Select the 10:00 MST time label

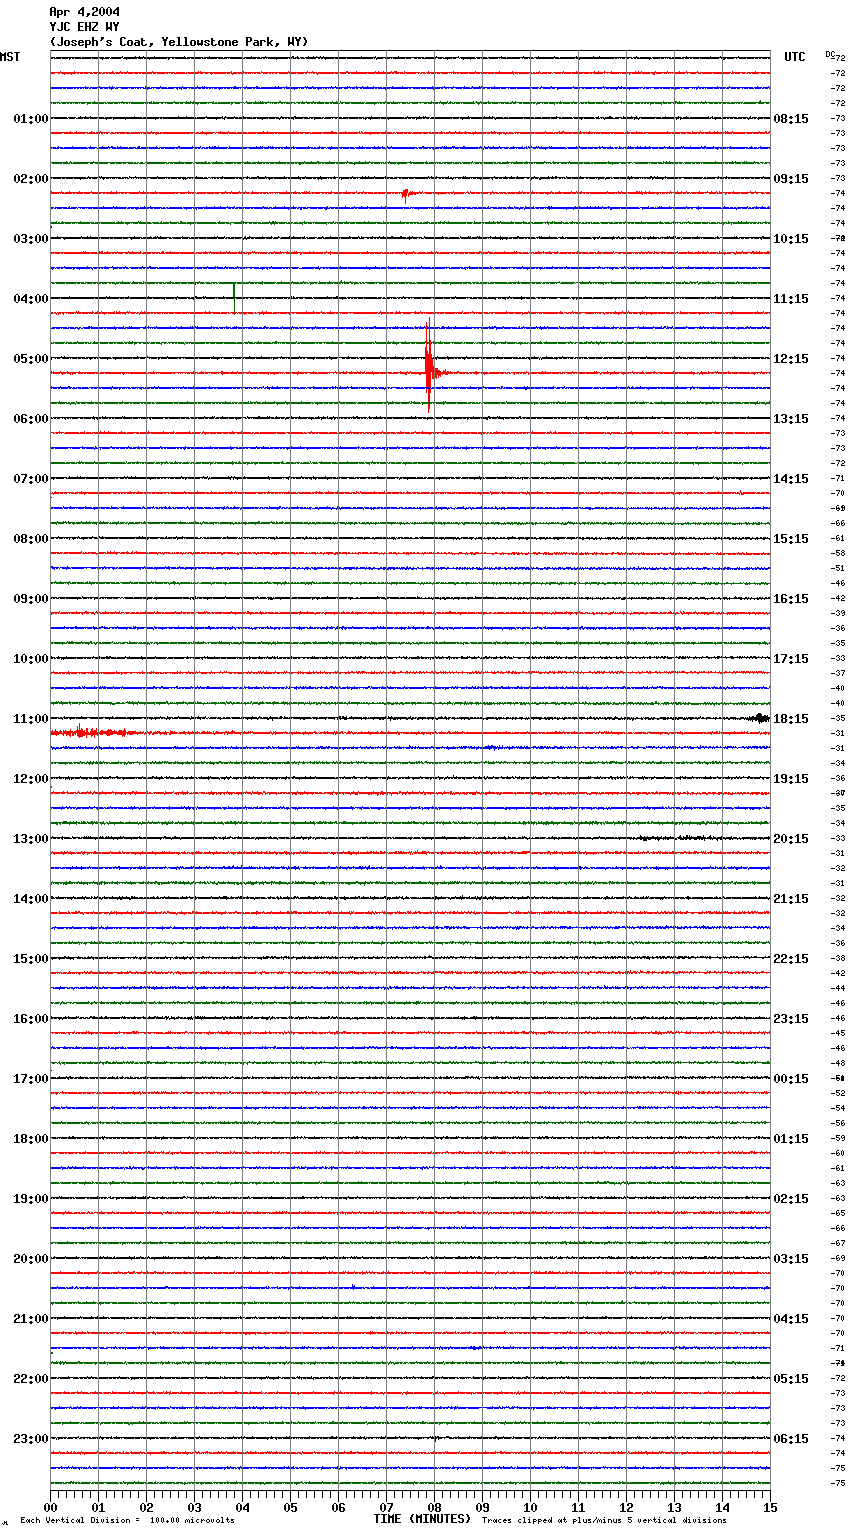tap(31, 659)
